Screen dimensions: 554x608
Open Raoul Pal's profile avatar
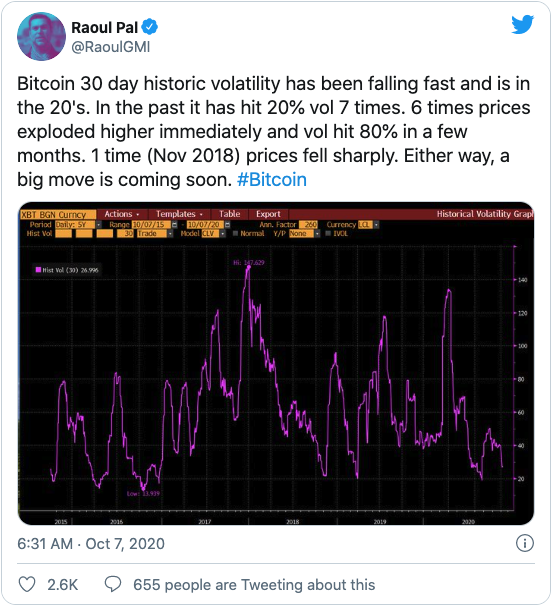[41, 36]
